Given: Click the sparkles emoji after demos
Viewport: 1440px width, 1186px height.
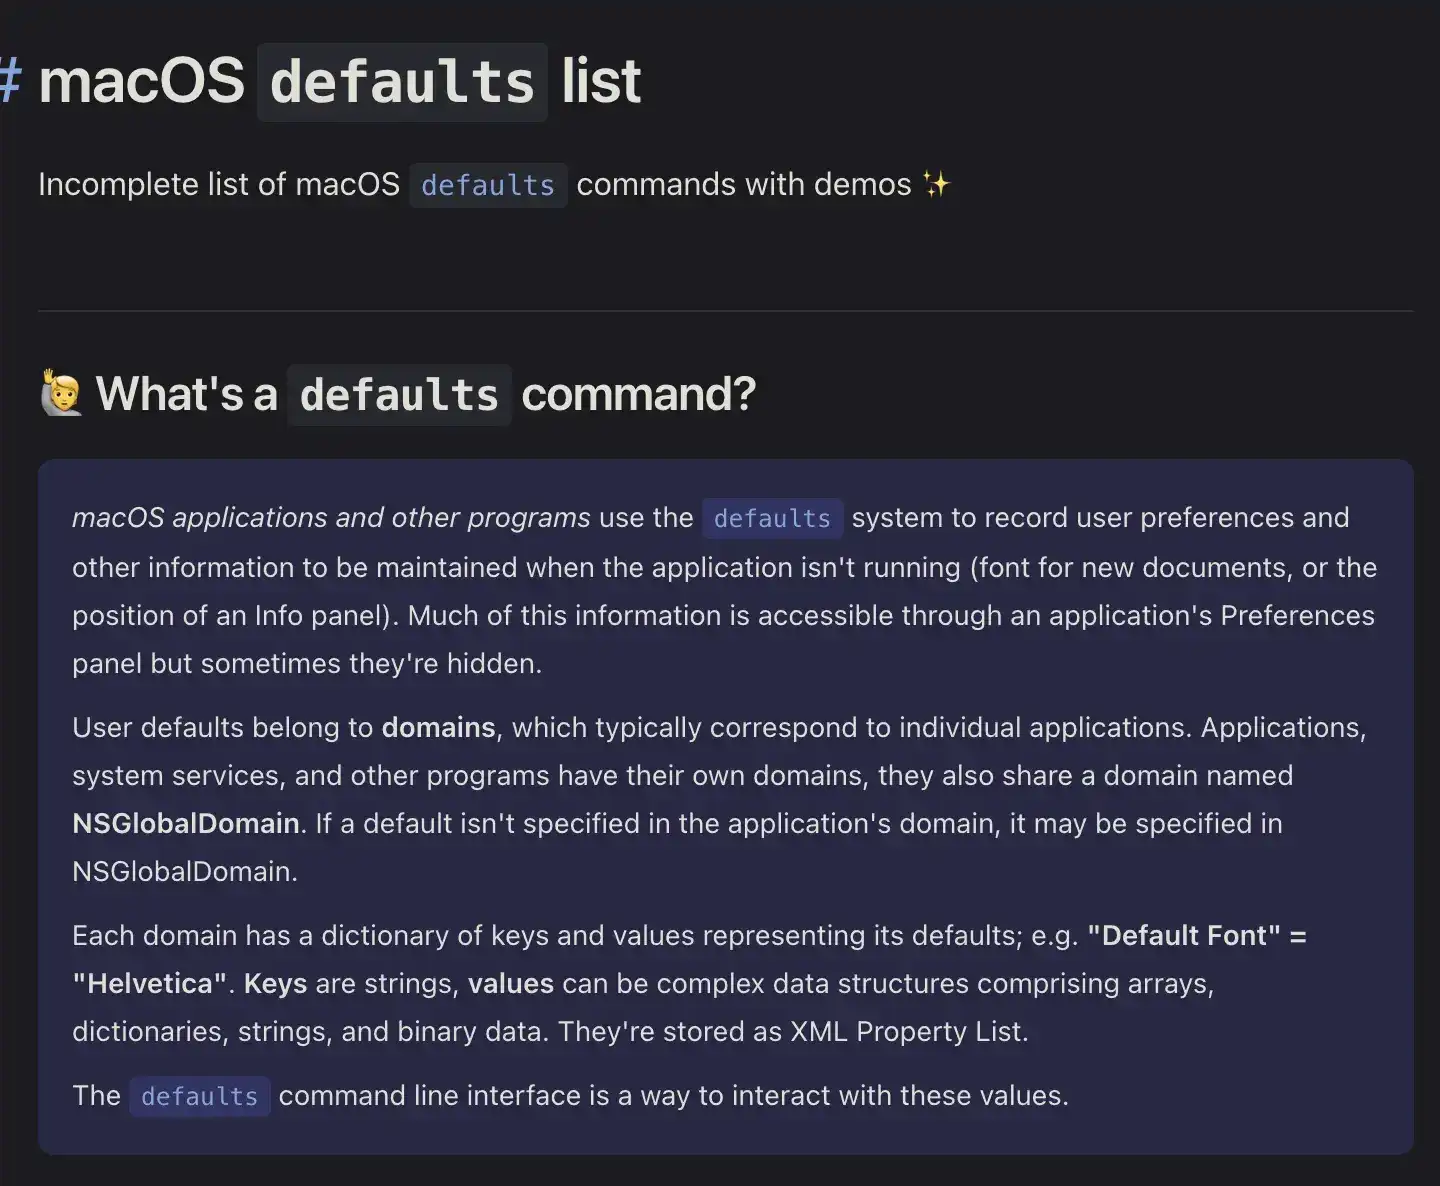Looking at the screenshot, I should click(x=936, y=184).
